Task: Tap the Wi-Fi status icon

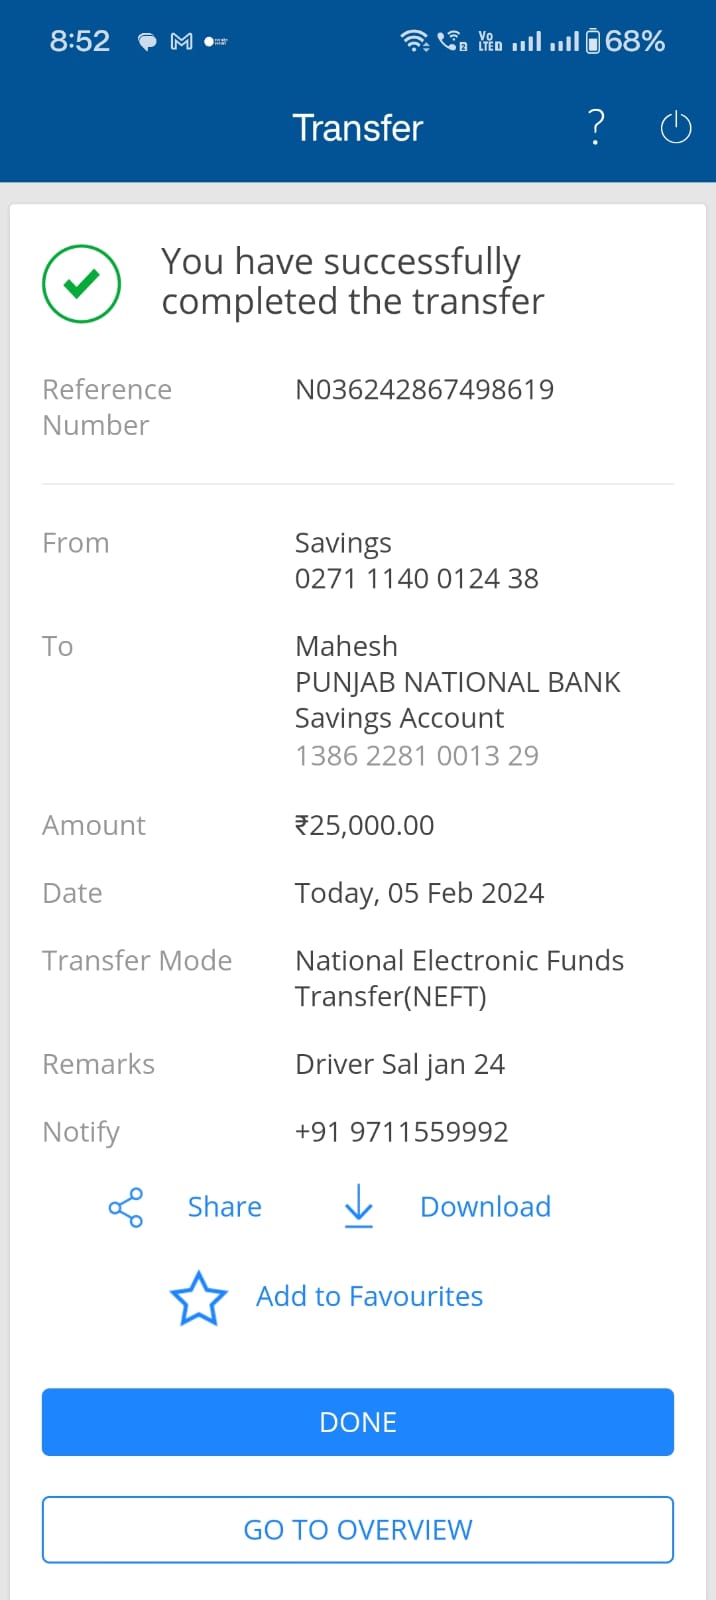Action: (413, 41)
